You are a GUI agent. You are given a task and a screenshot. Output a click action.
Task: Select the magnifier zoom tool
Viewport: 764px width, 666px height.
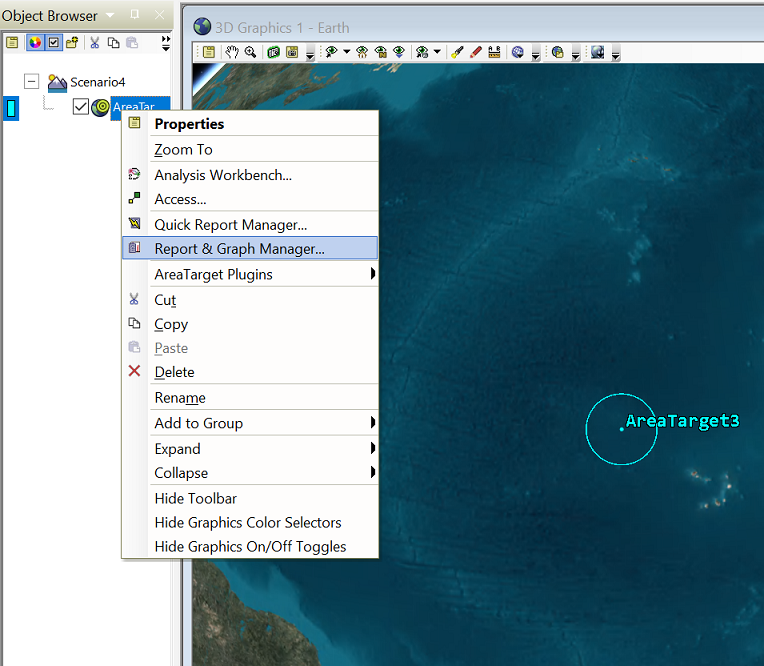coord(250,52)
